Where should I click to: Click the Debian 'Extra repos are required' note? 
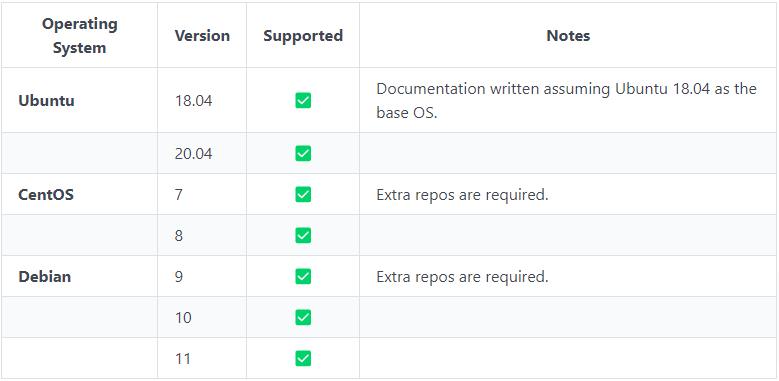point(462,277)
